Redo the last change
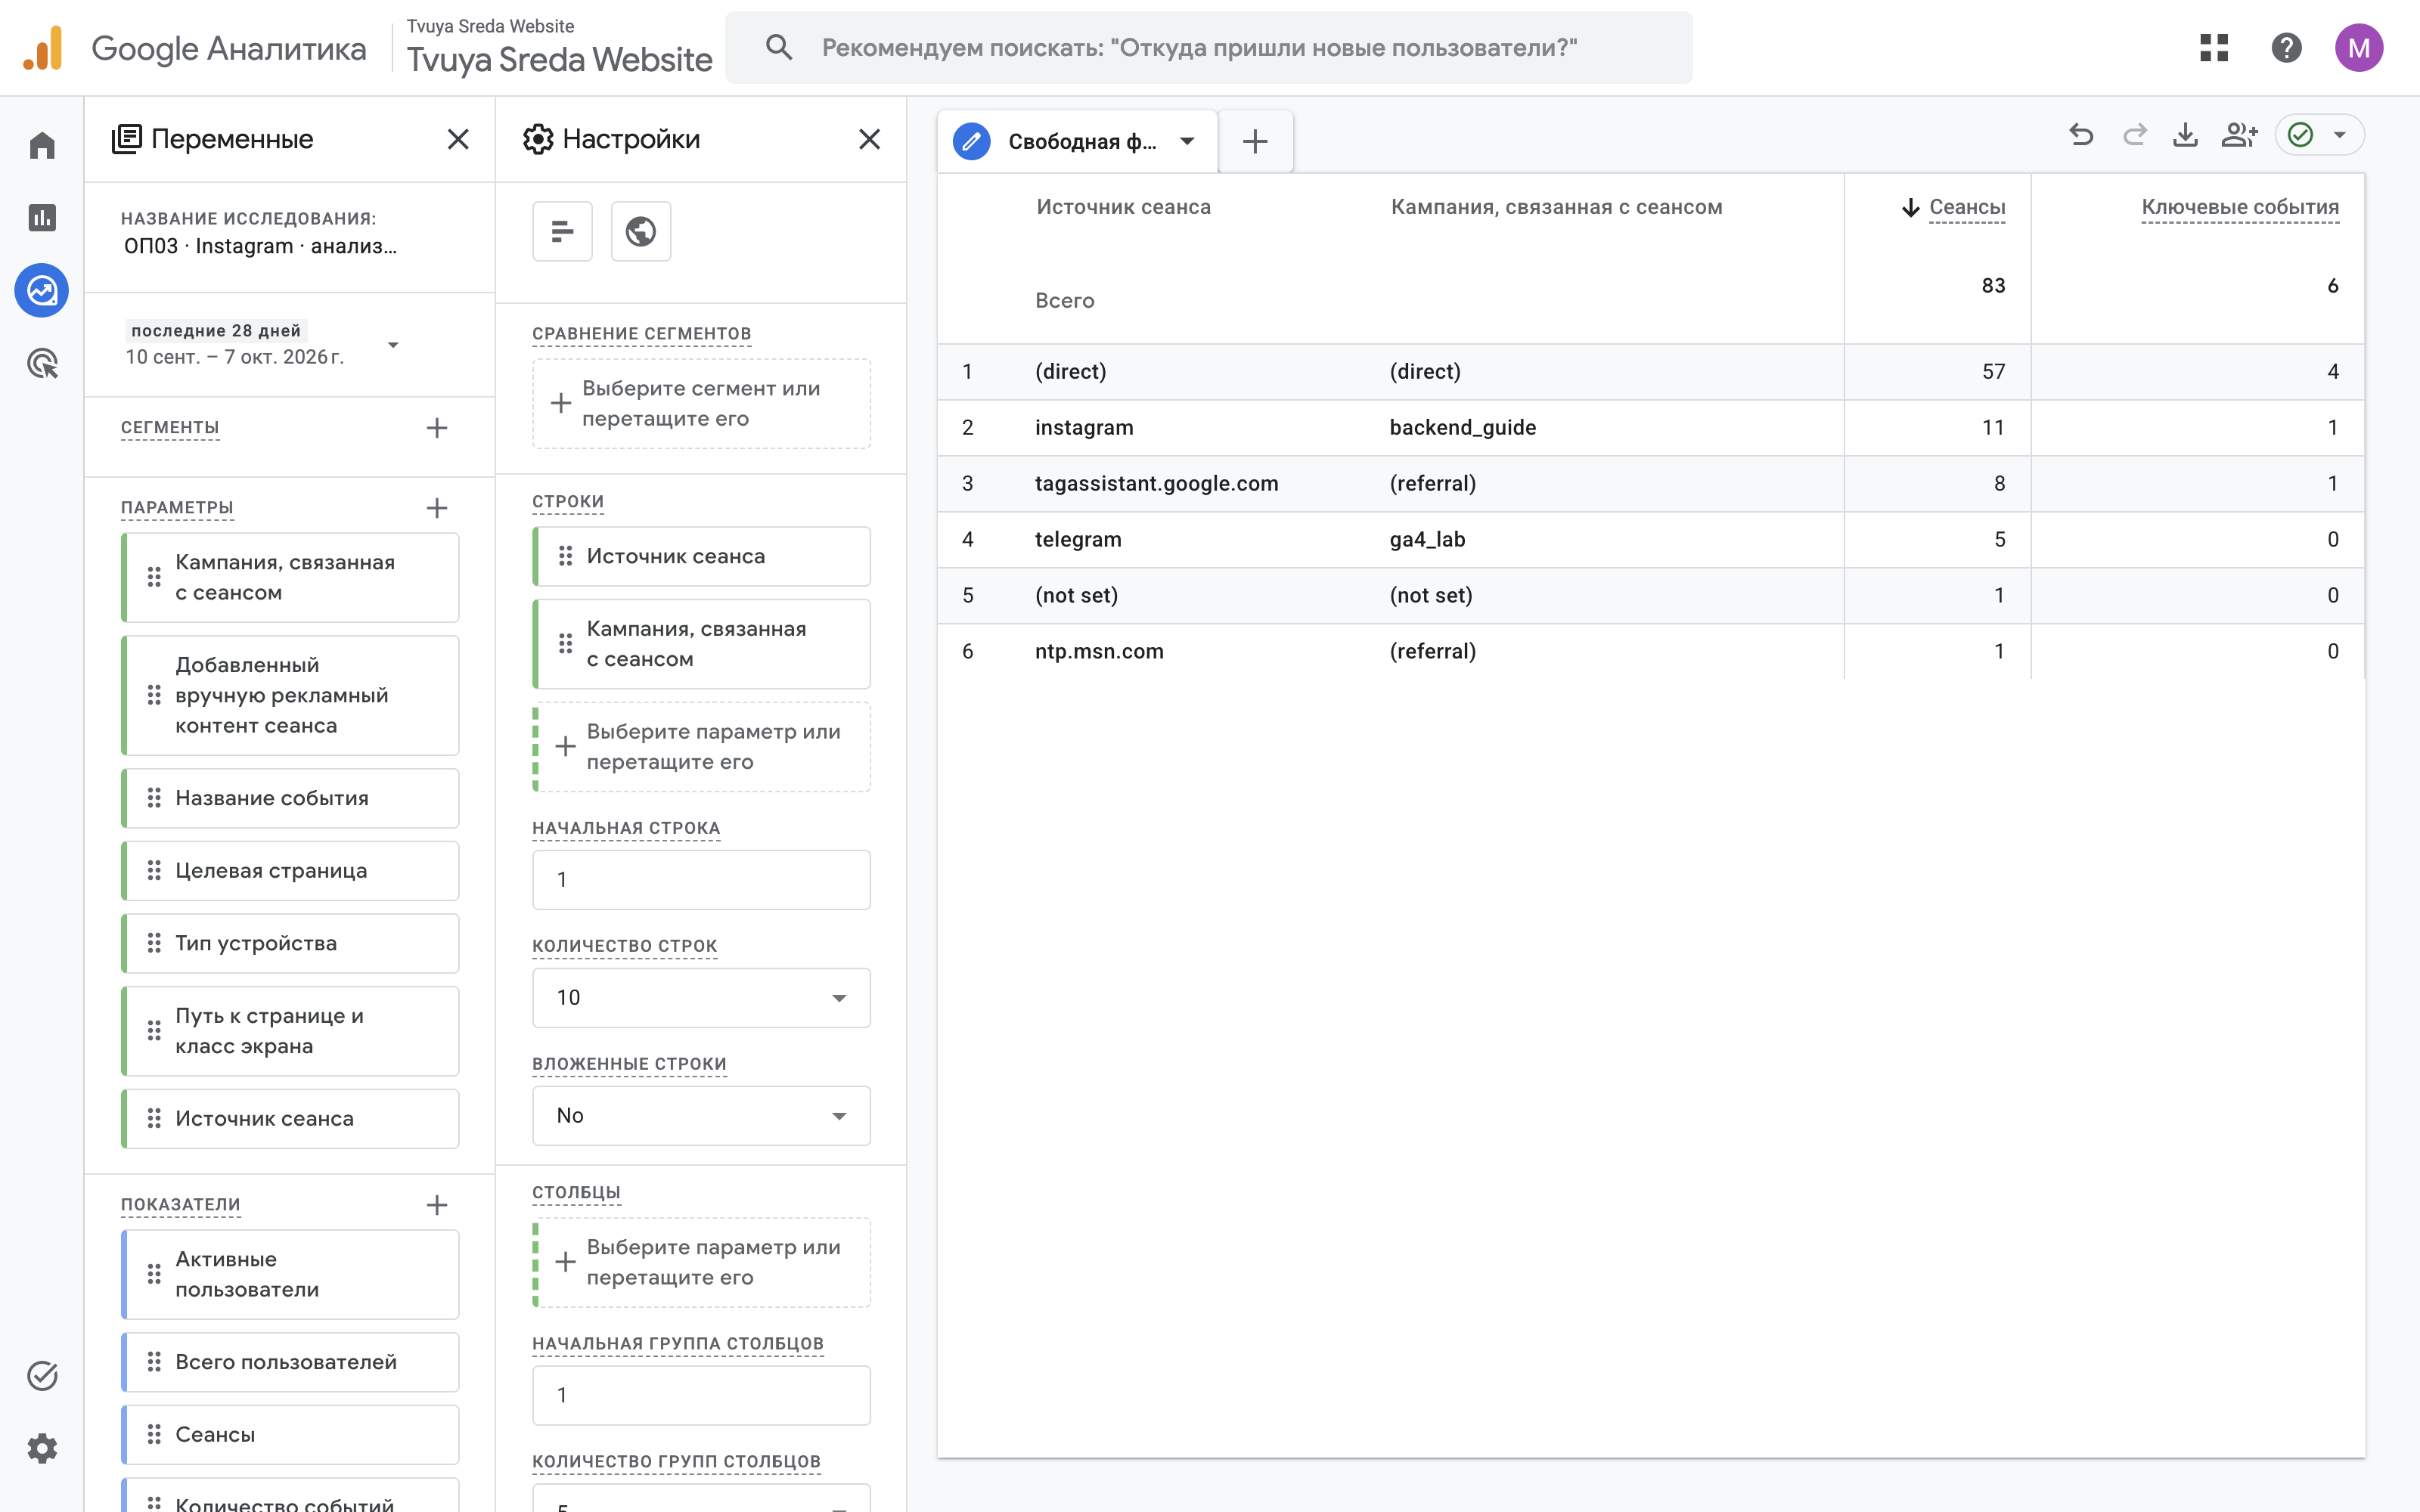Image resolution: width=2420 pixels, height=1512 pixels. 2134,135
